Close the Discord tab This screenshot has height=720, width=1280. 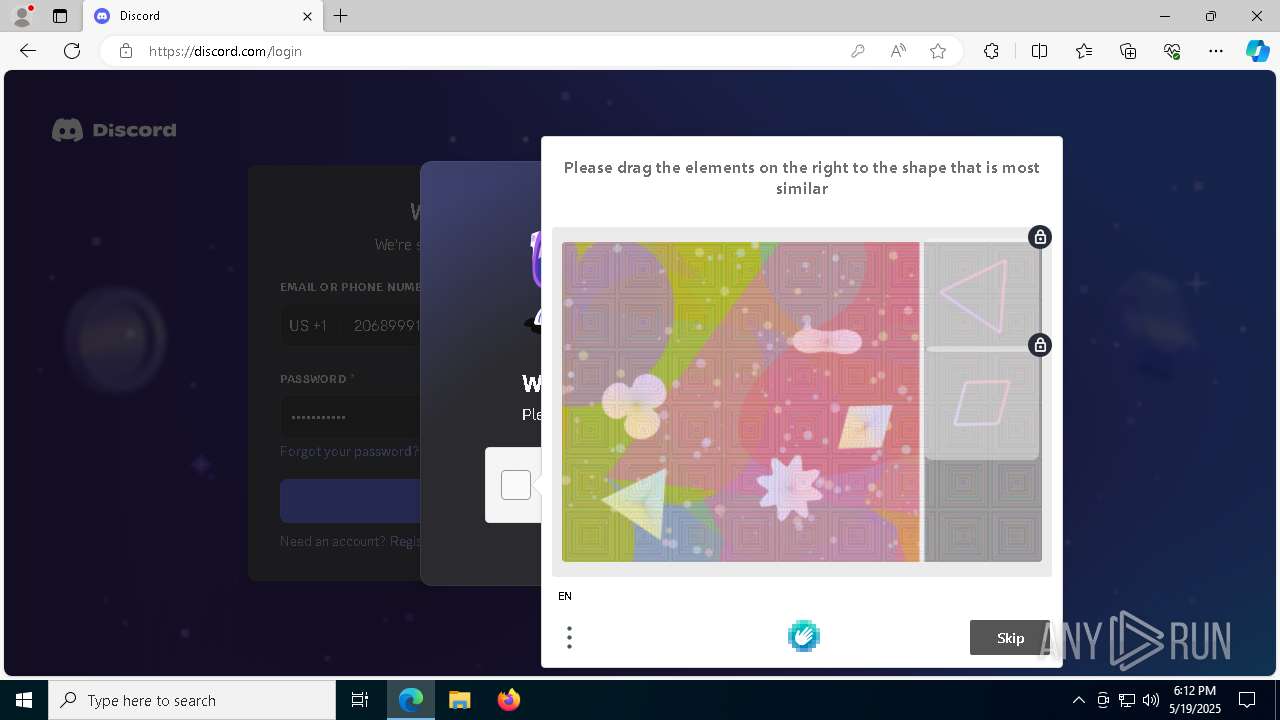[307, 16]
